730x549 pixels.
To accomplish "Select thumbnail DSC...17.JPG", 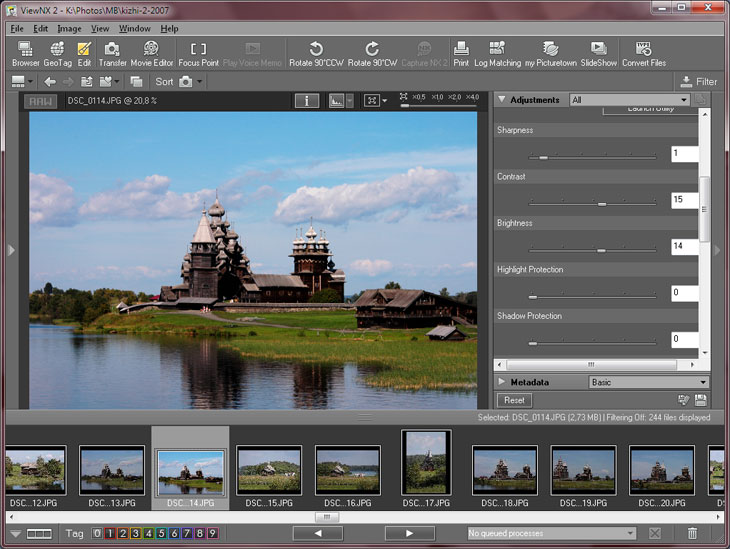I will (x=426, y=469).
